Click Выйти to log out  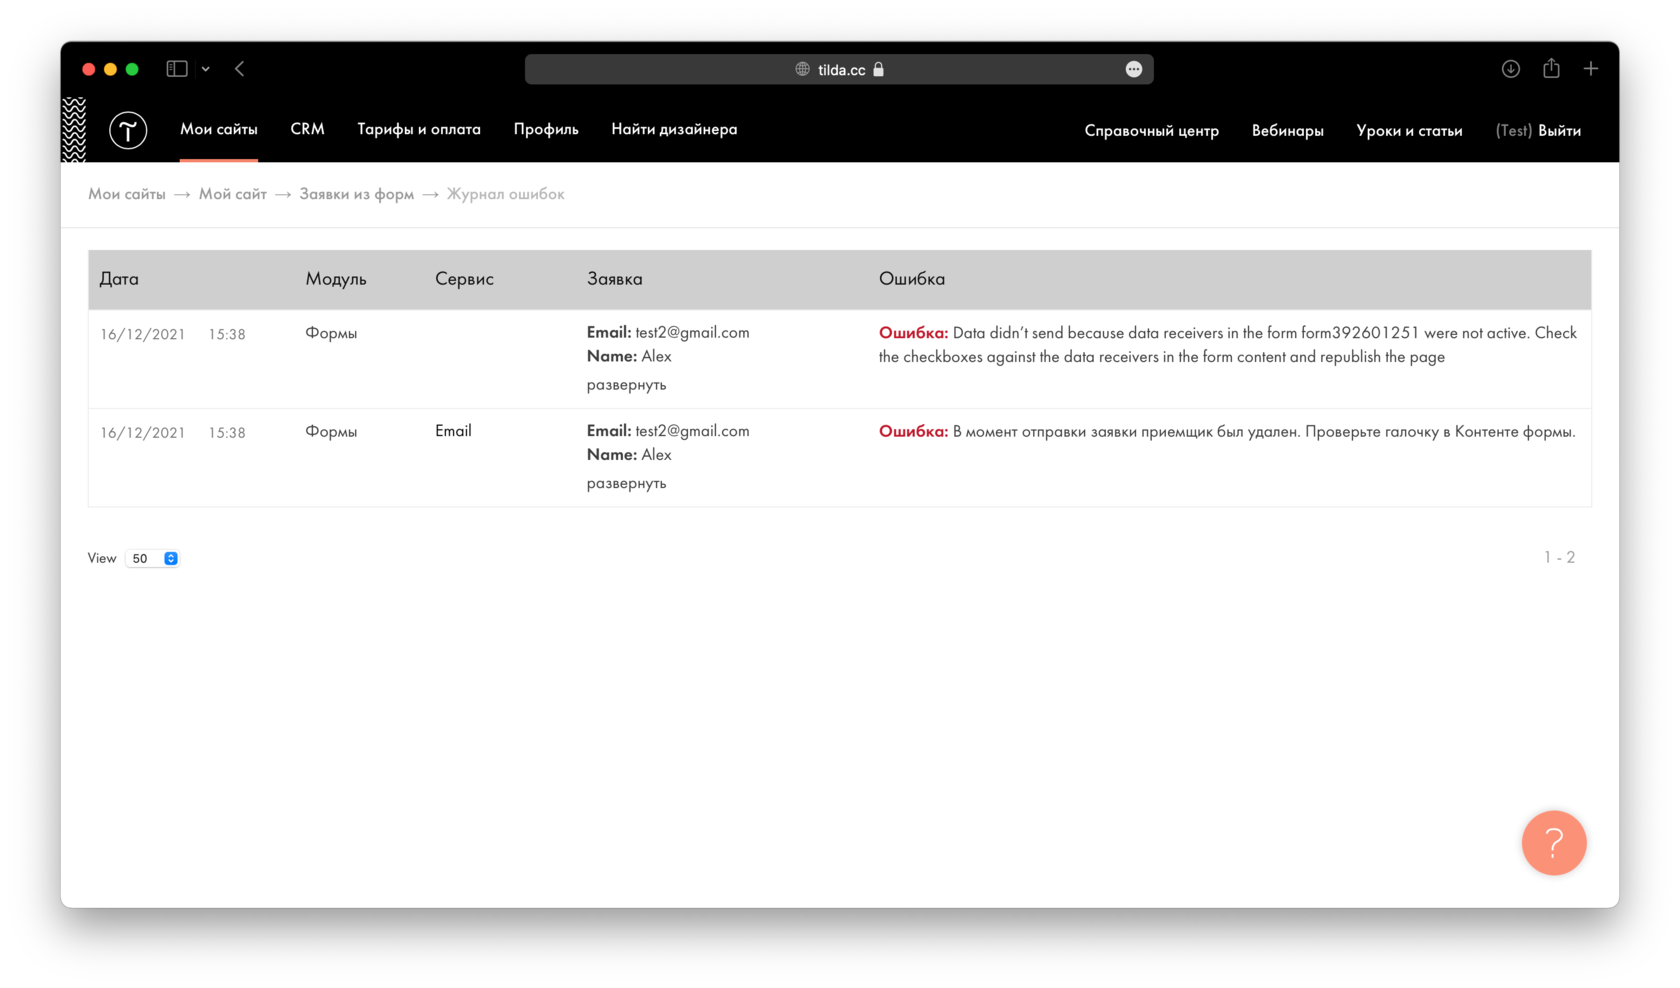tap(1560, 131)
